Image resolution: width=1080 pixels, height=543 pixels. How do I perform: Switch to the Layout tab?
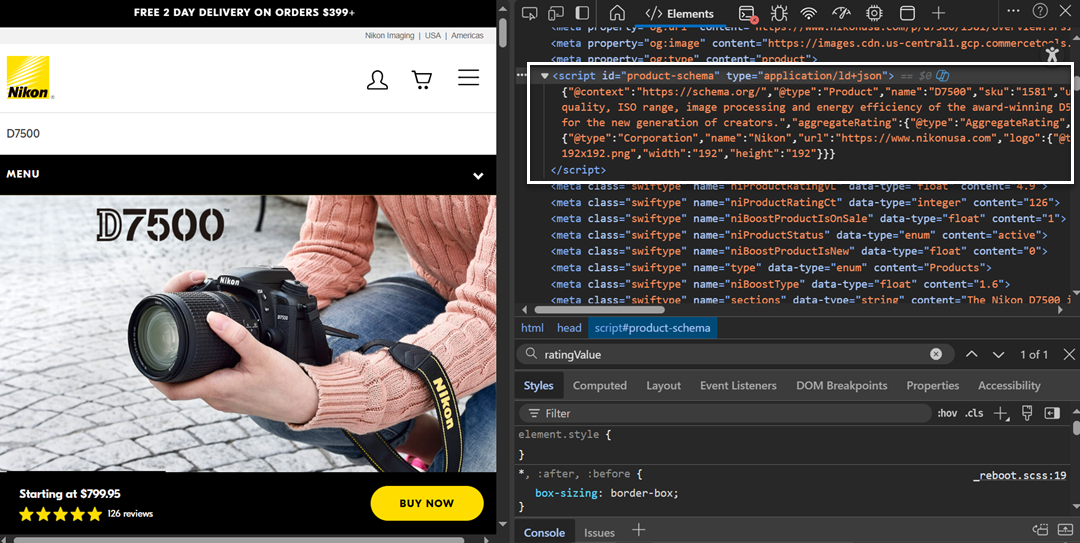click(663, 386)
